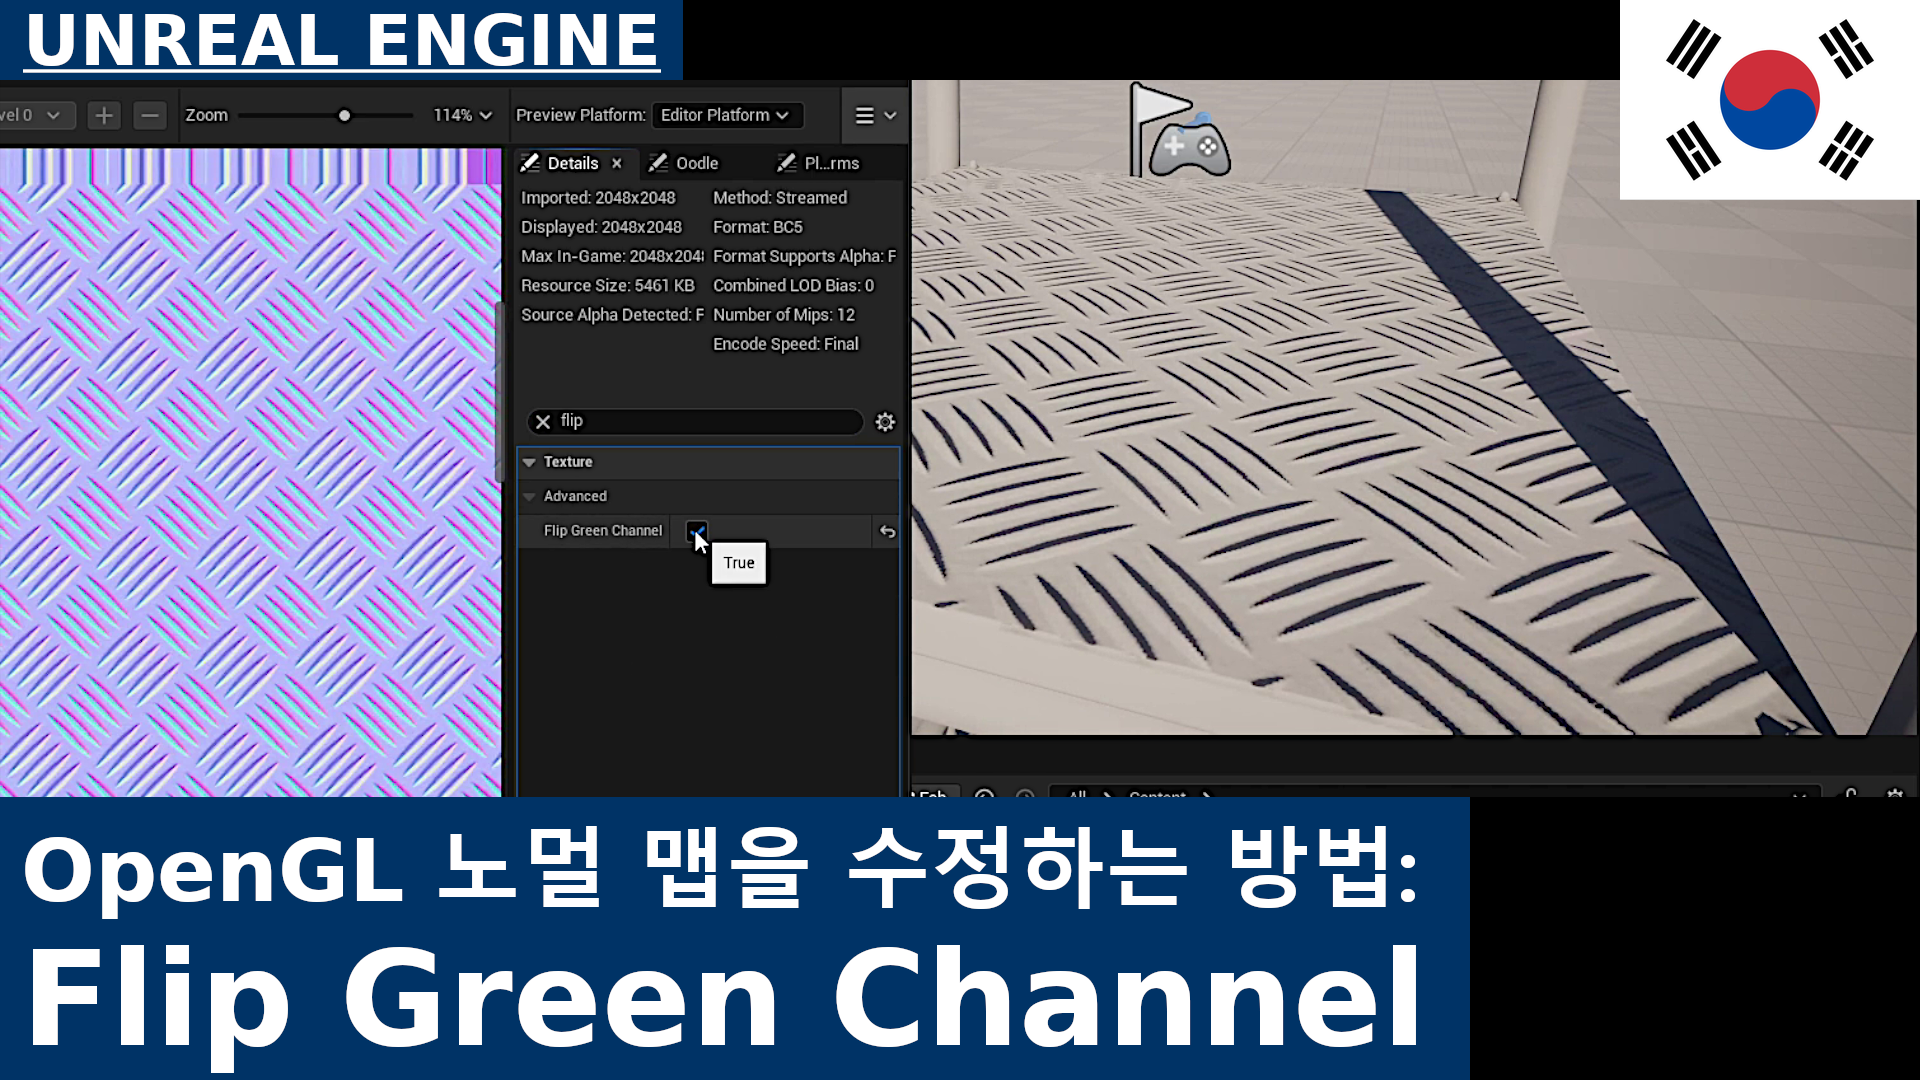This screenshot has height=1080, width=1920.
Task: Open the 114% zoom percentage dropdown
Action: [x=462, y=116]
